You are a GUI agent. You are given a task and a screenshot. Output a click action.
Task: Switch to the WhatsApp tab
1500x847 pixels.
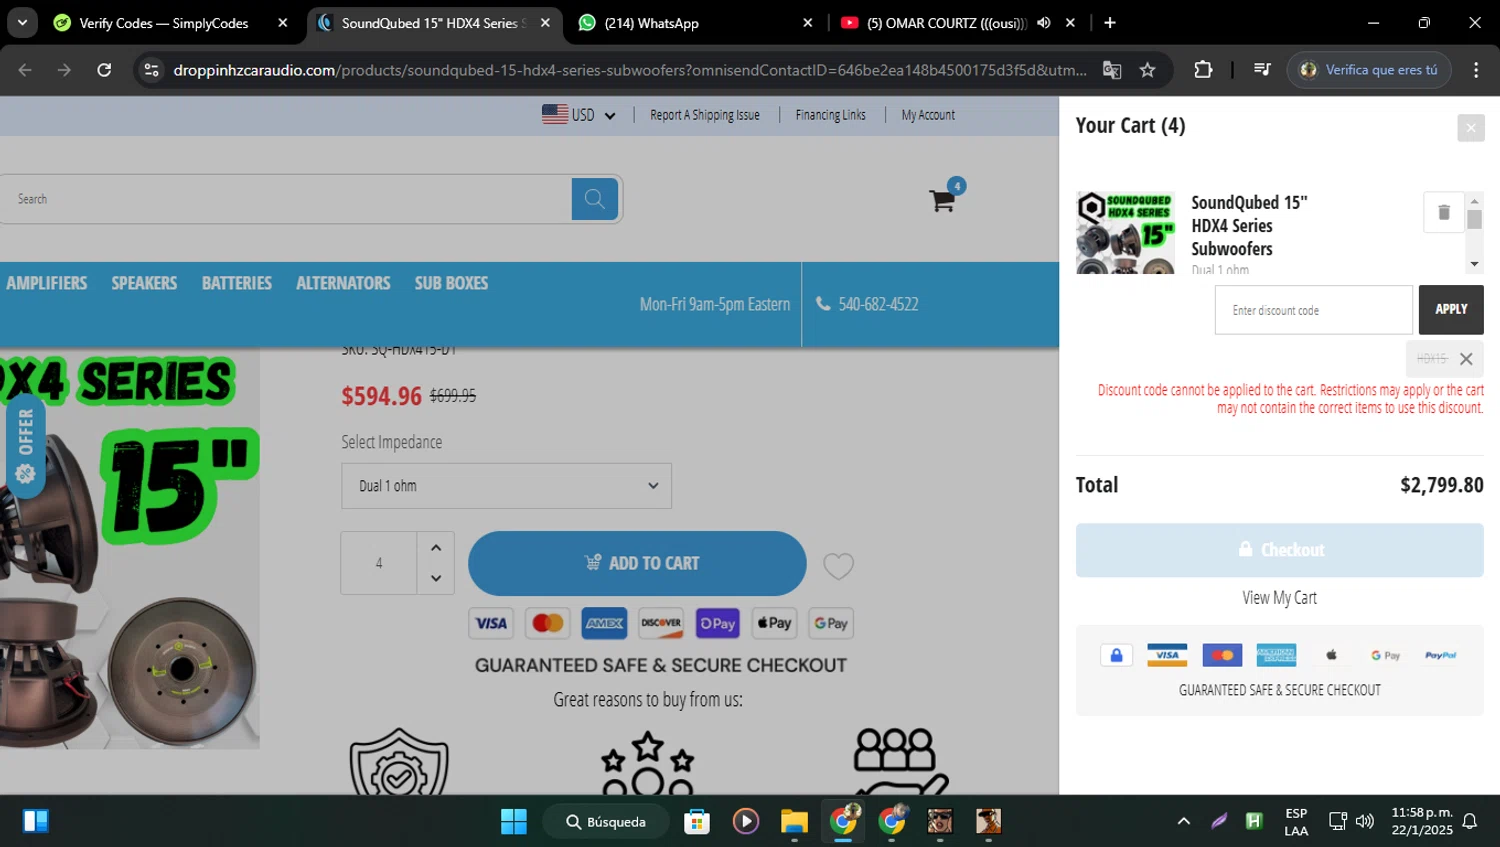pos(695,23)
